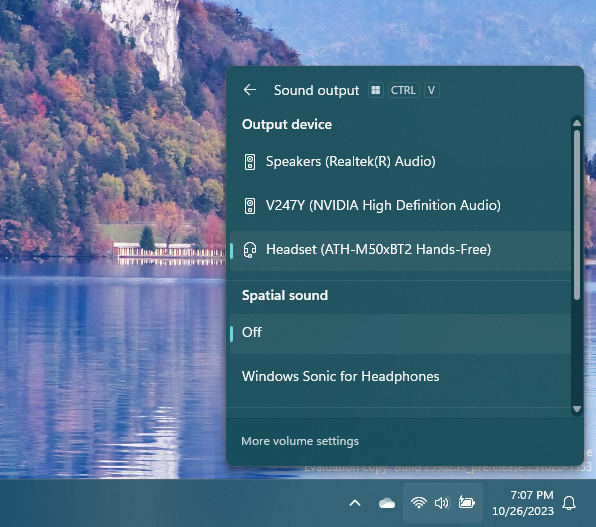Click the Spatial sound heading
The height and width of the screenshot is (527, 596).
click(285, 295)
